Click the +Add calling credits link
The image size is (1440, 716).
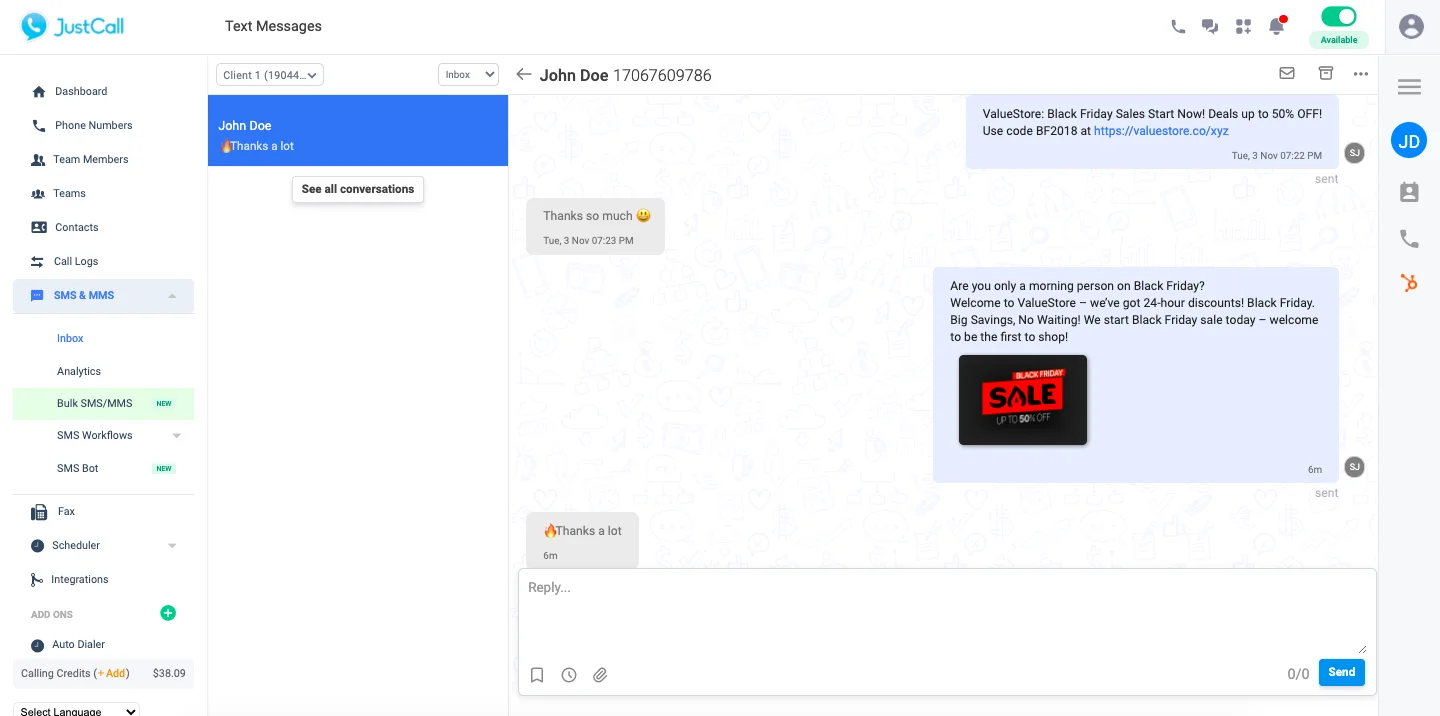pyautogui.click(x=112, y=673)
